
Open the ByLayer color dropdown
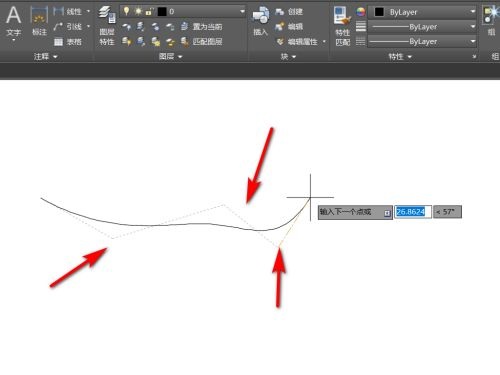pyautogui.click(x=473, y=12)
